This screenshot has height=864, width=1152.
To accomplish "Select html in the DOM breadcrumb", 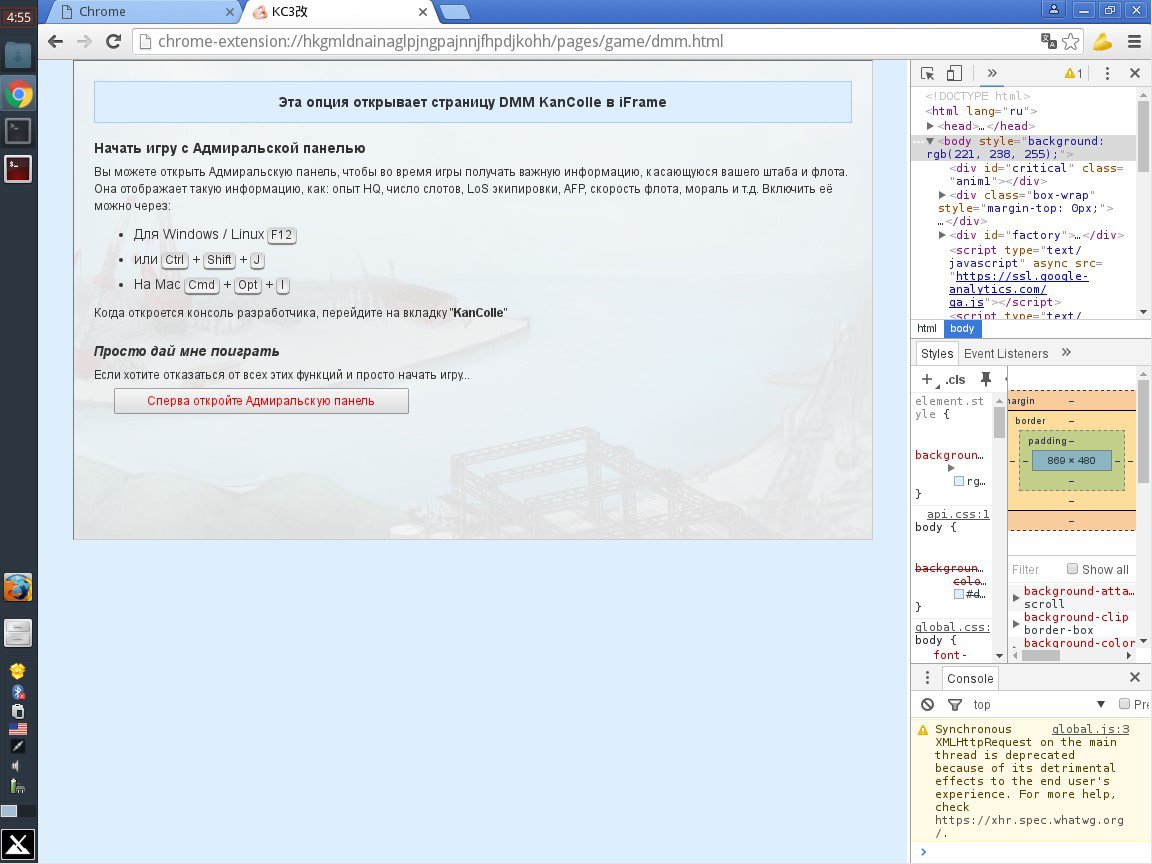I will tap(927, 328).
